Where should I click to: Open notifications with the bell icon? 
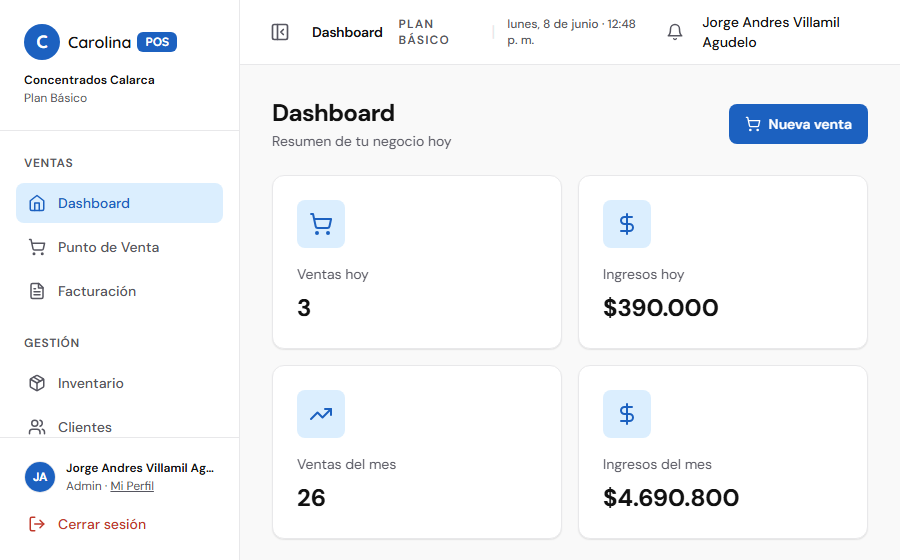[675, 32]
